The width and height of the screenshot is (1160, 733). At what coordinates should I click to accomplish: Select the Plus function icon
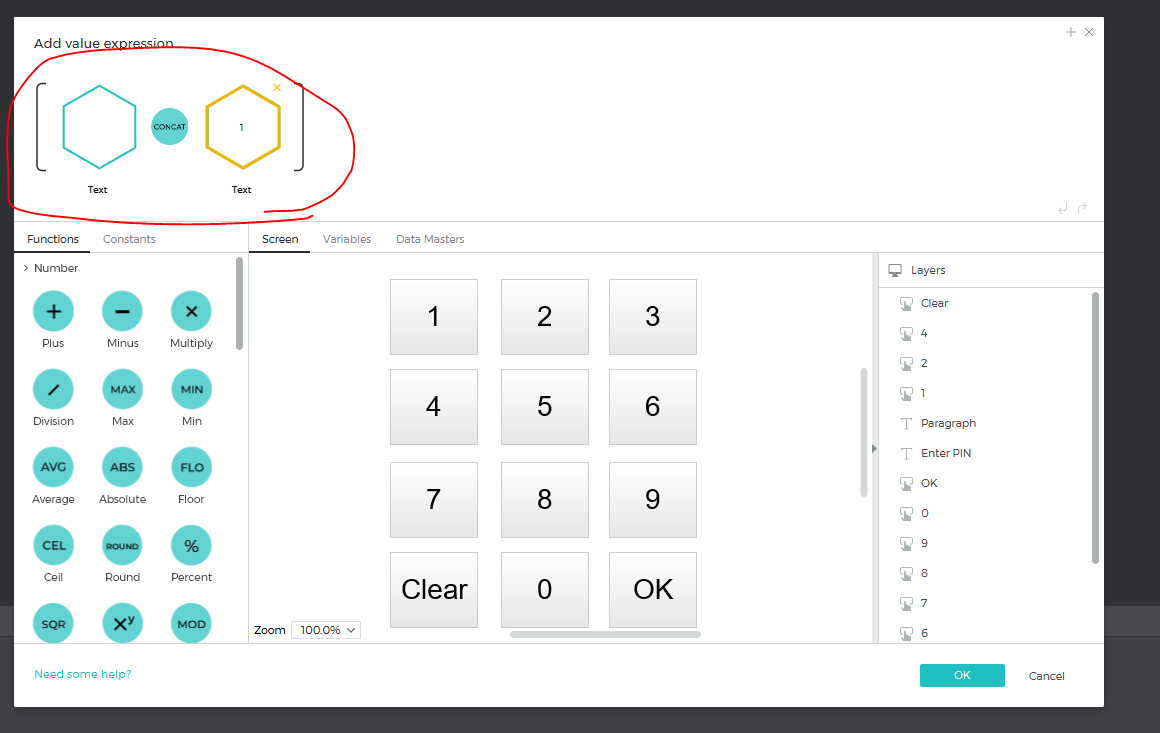pos(53,311)
